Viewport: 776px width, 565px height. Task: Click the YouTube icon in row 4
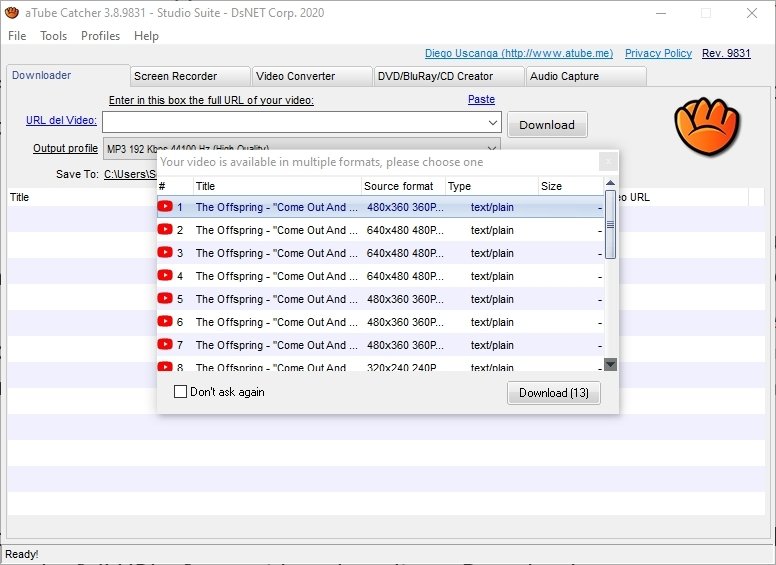point(165,276)
